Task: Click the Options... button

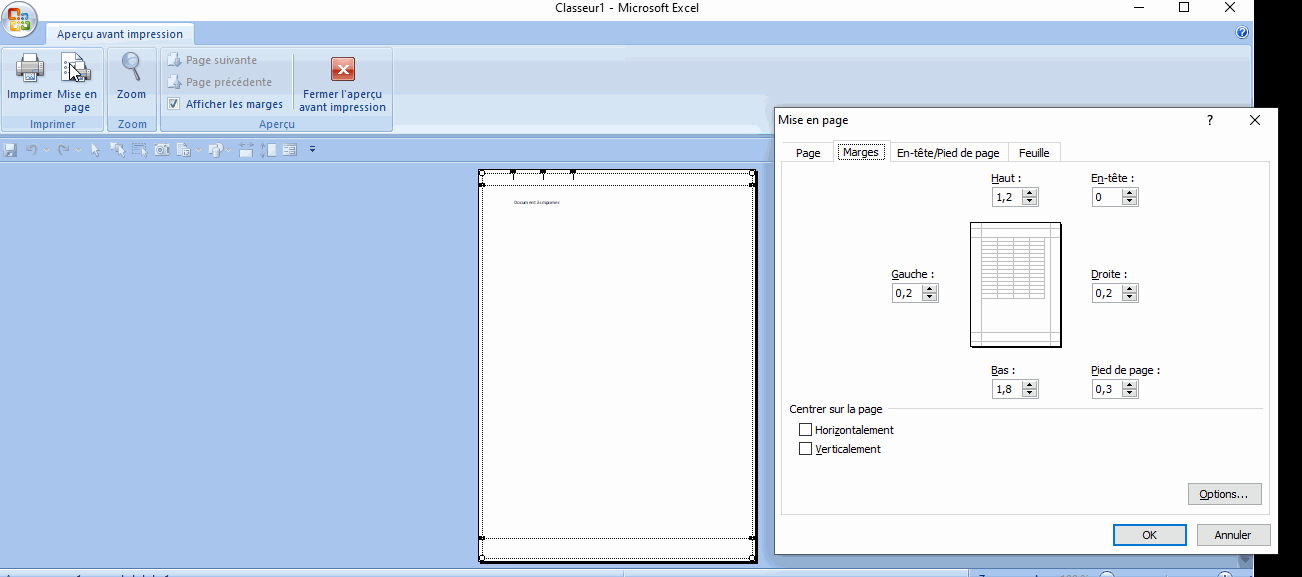Action: pos(1224,494)
